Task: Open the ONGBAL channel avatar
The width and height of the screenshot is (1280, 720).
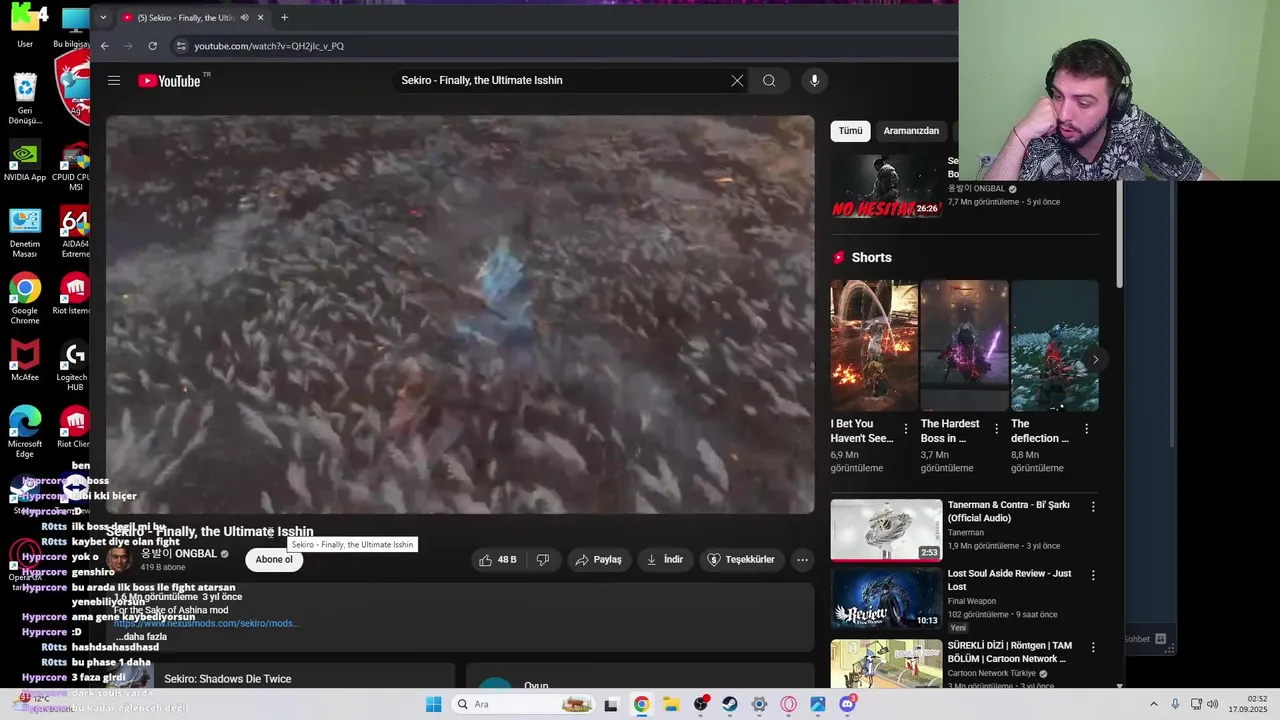Action: tap(120, 559)
